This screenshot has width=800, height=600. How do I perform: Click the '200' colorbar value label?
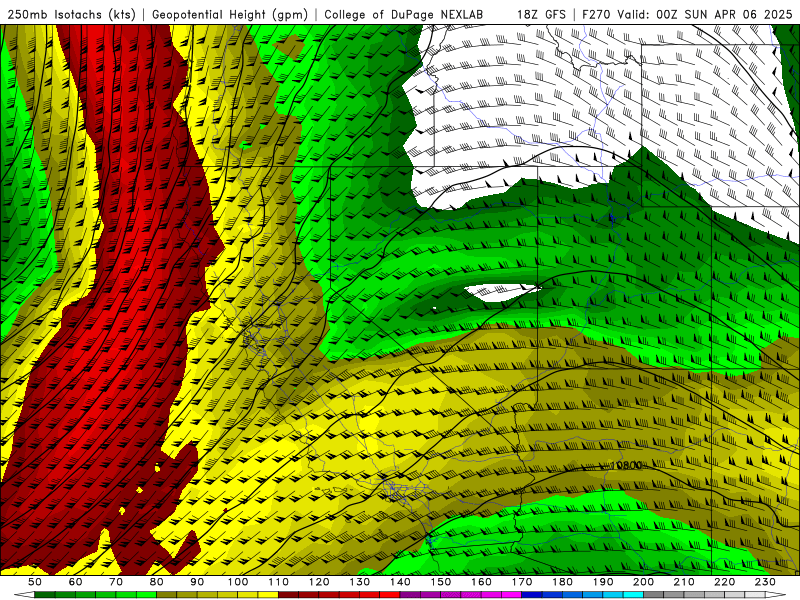tap(643, 582)
